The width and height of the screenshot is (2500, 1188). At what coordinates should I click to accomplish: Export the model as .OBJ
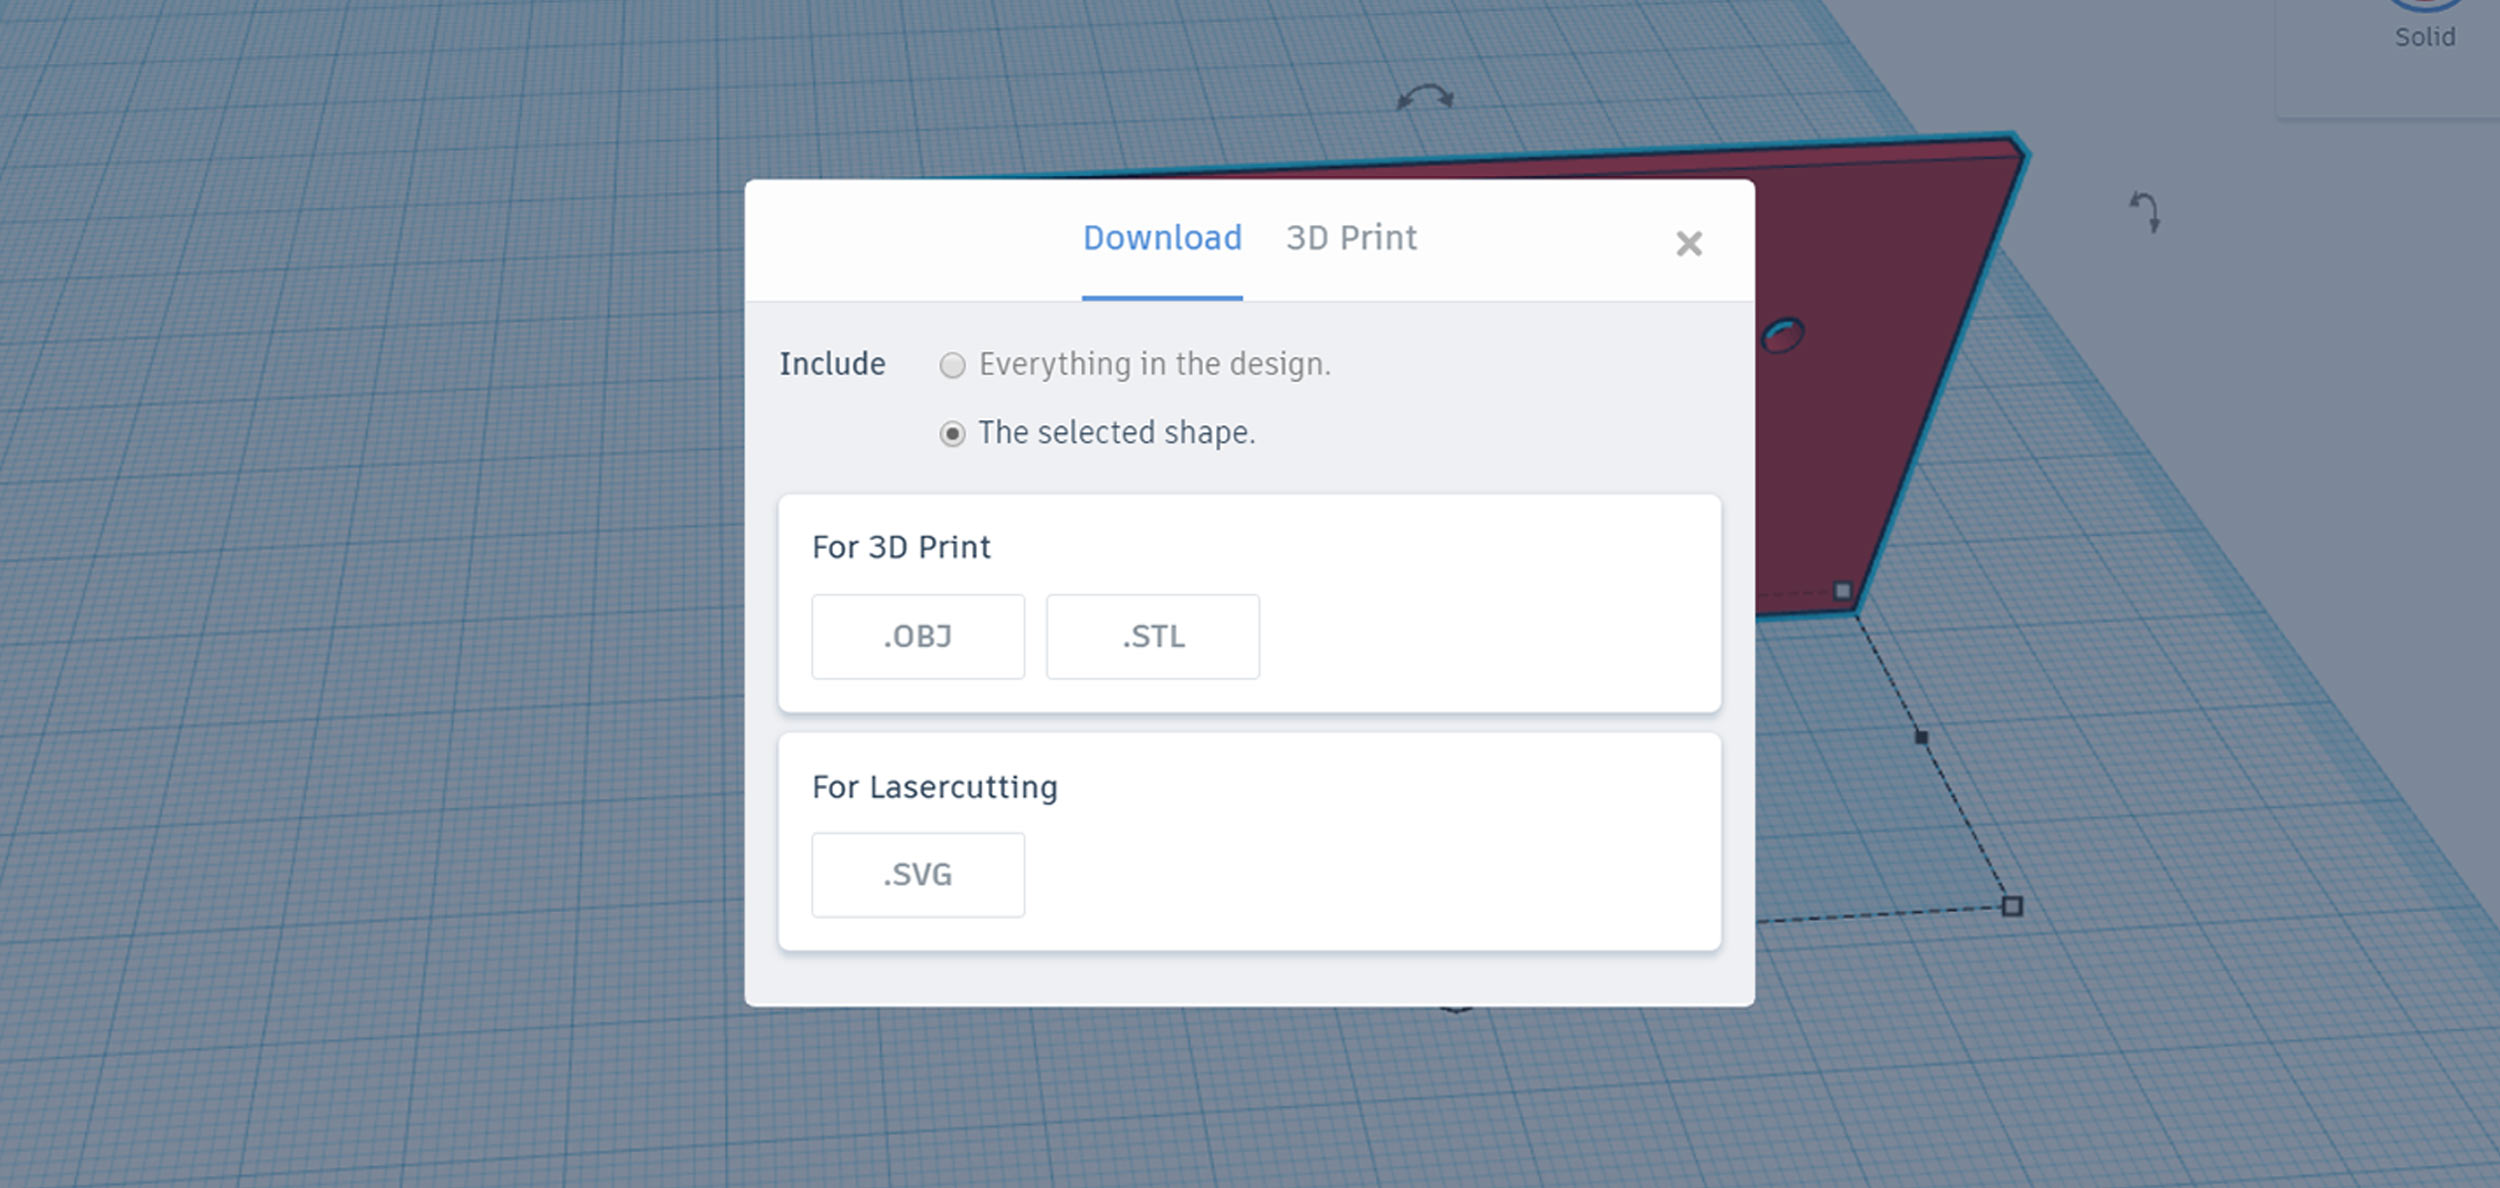click(x=917, y=637)
